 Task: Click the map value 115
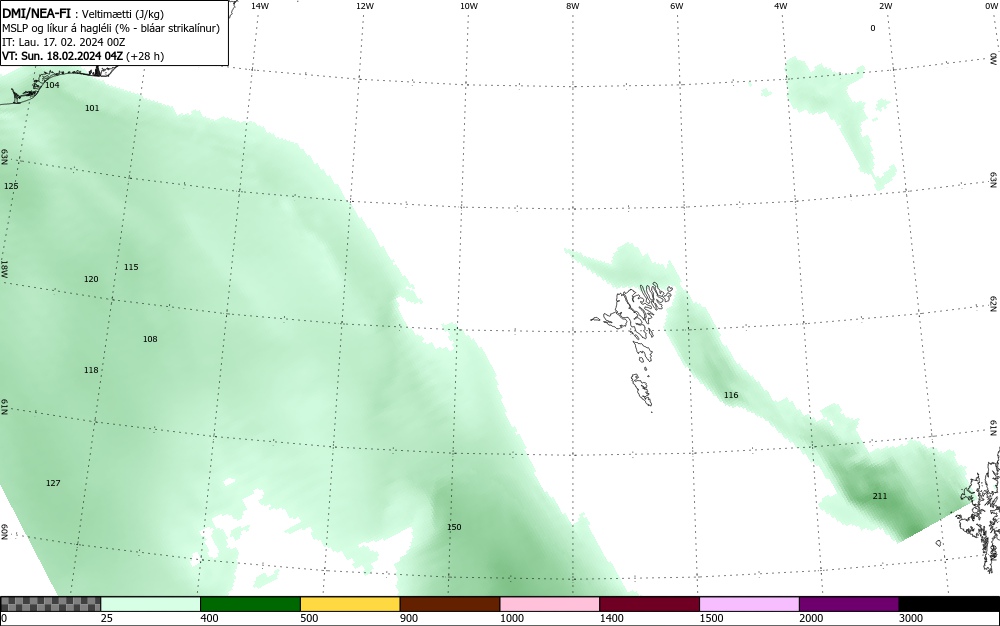pos(131,267)
